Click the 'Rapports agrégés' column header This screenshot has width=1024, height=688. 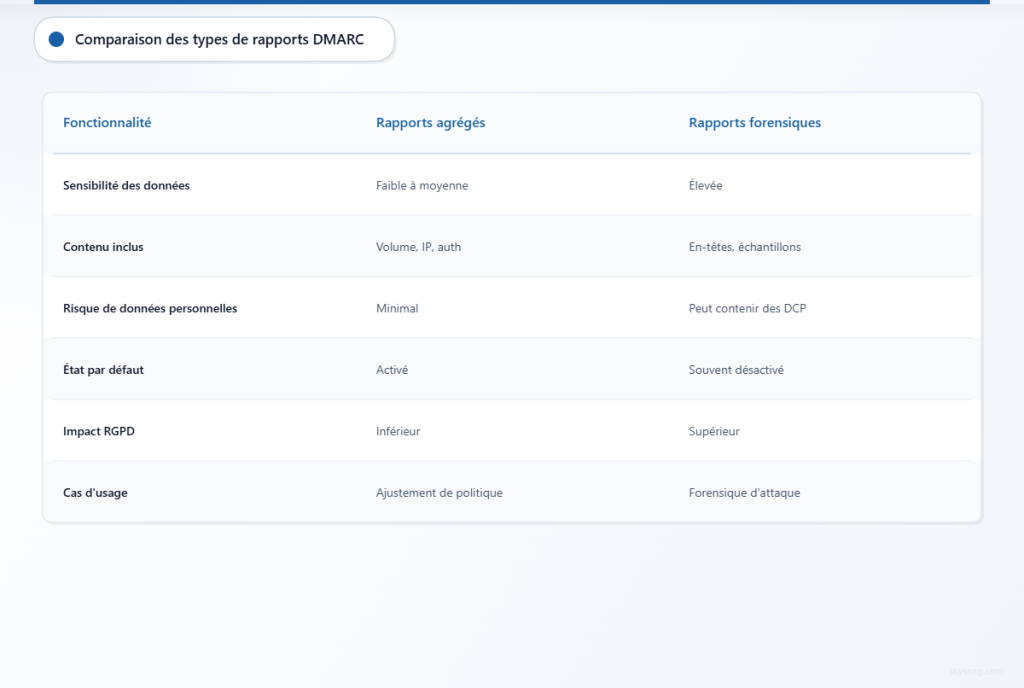click(x=430, y=123)
